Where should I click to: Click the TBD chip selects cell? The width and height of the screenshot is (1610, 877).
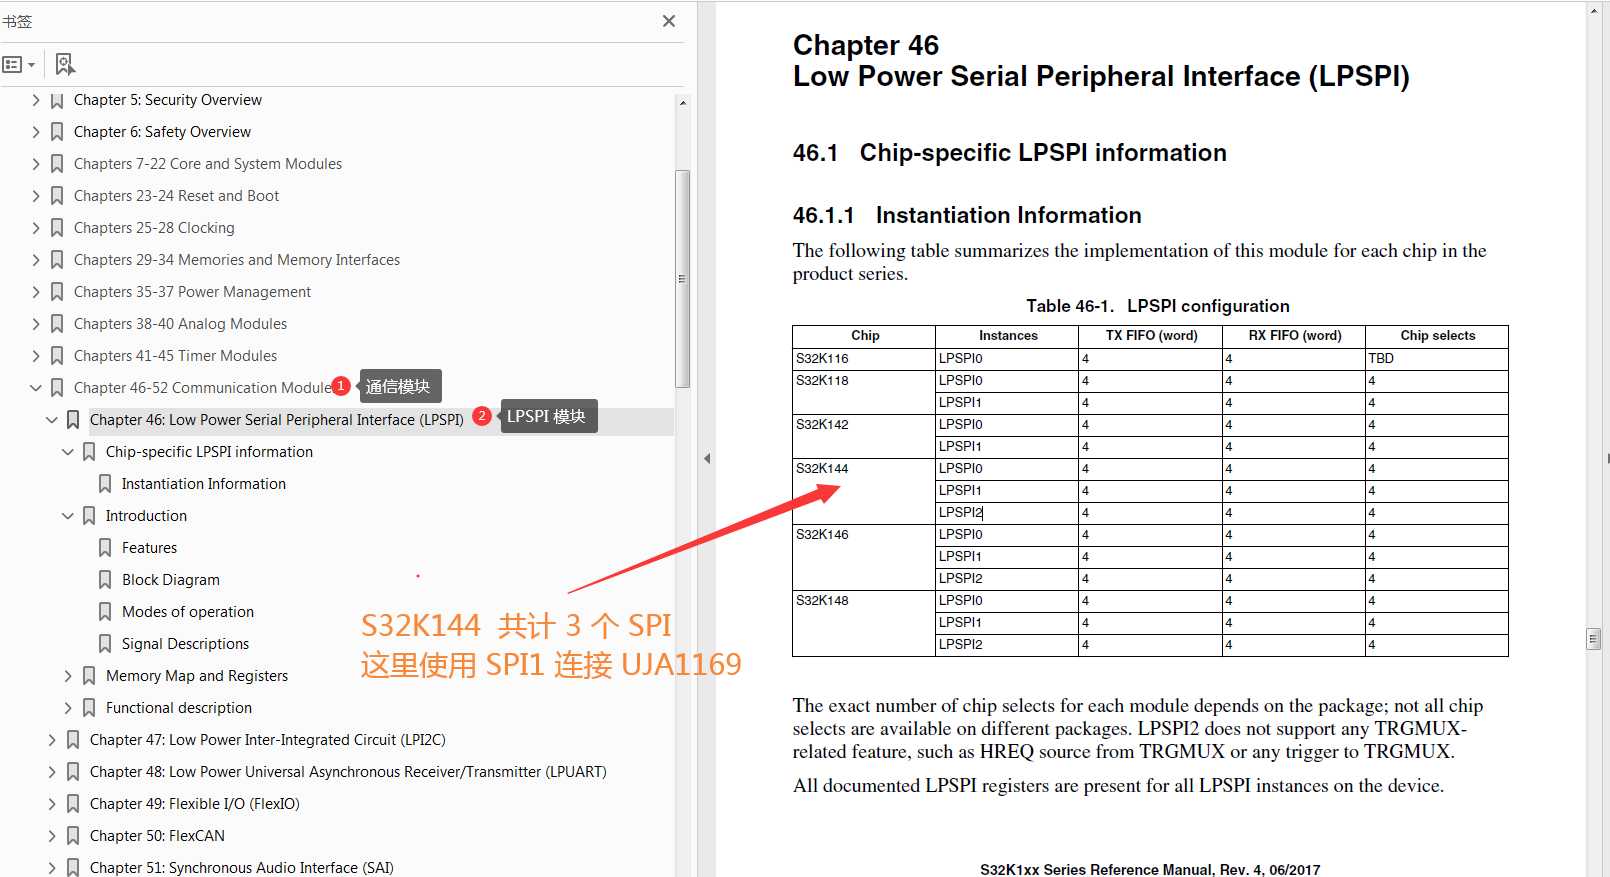coord(1436,359)
